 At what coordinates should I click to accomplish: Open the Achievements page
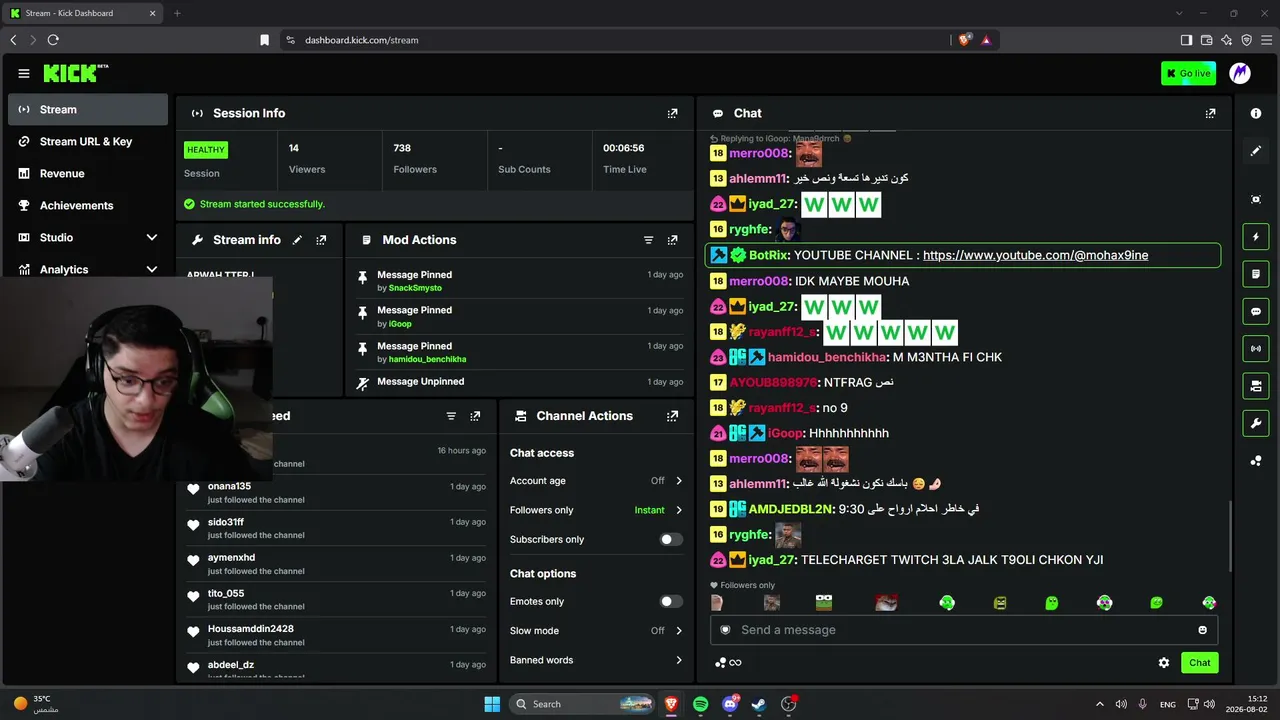coord(88,206)
